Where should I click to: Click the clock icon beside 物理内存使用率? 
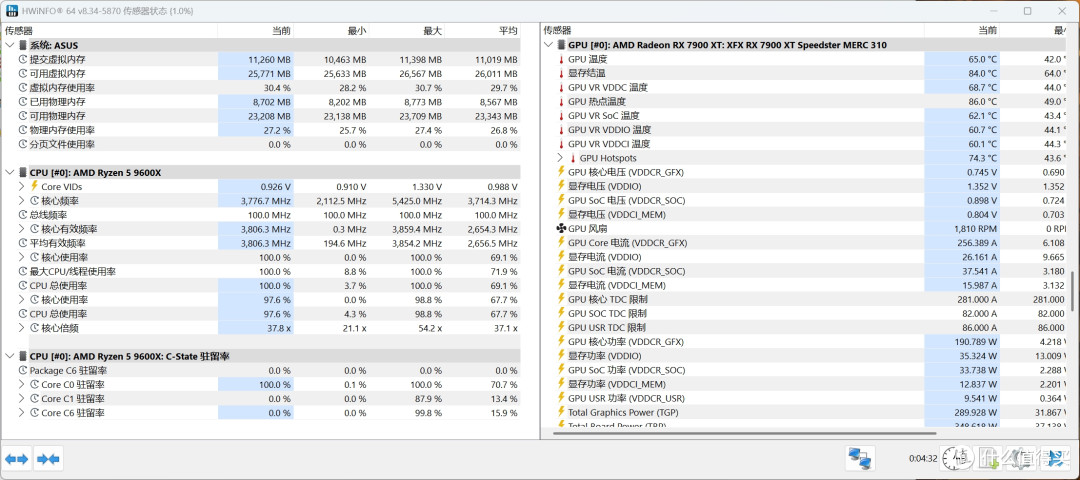(23, 130)
